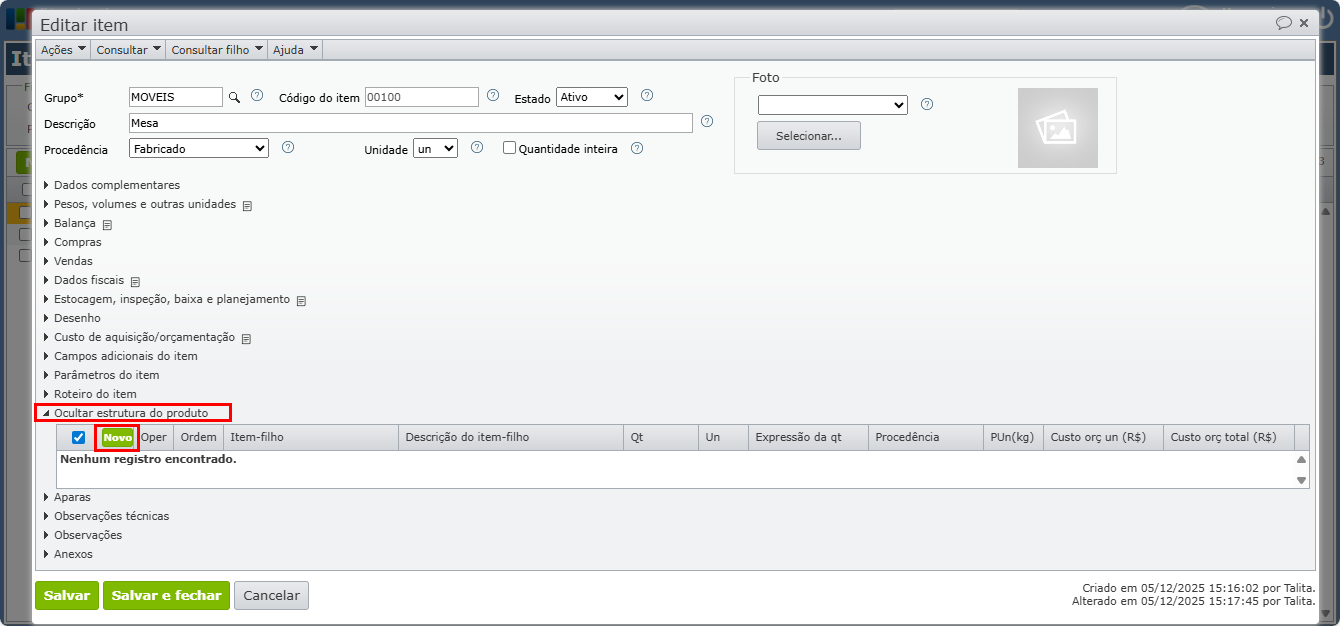Screen dimensions: 1340x626
Task: Open the Procedência dropdown
Action: 199,148
